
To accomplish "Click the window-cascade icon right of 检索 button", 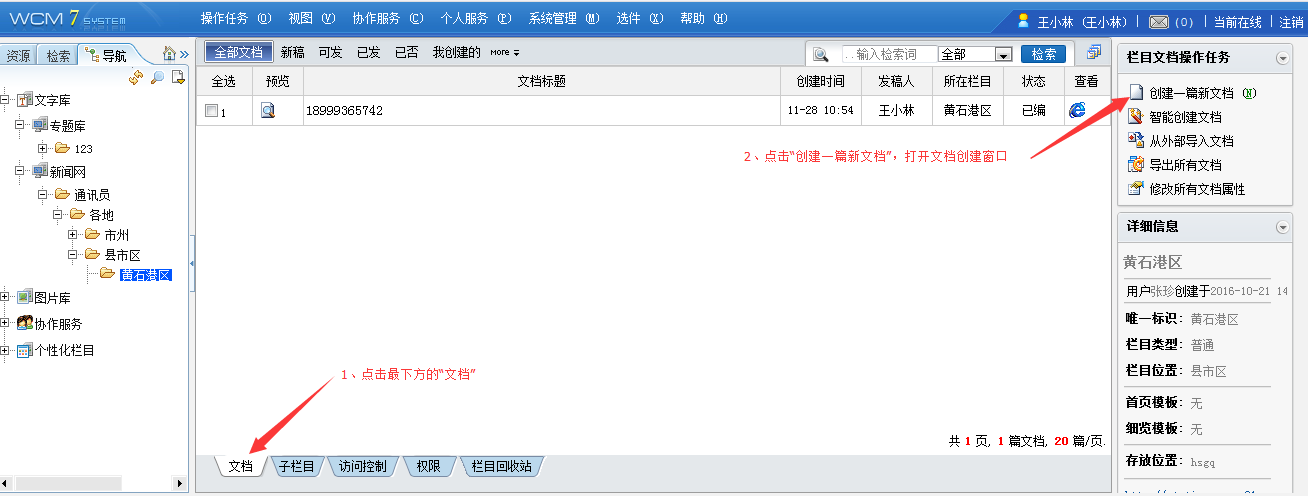I will pos(1093,54).
